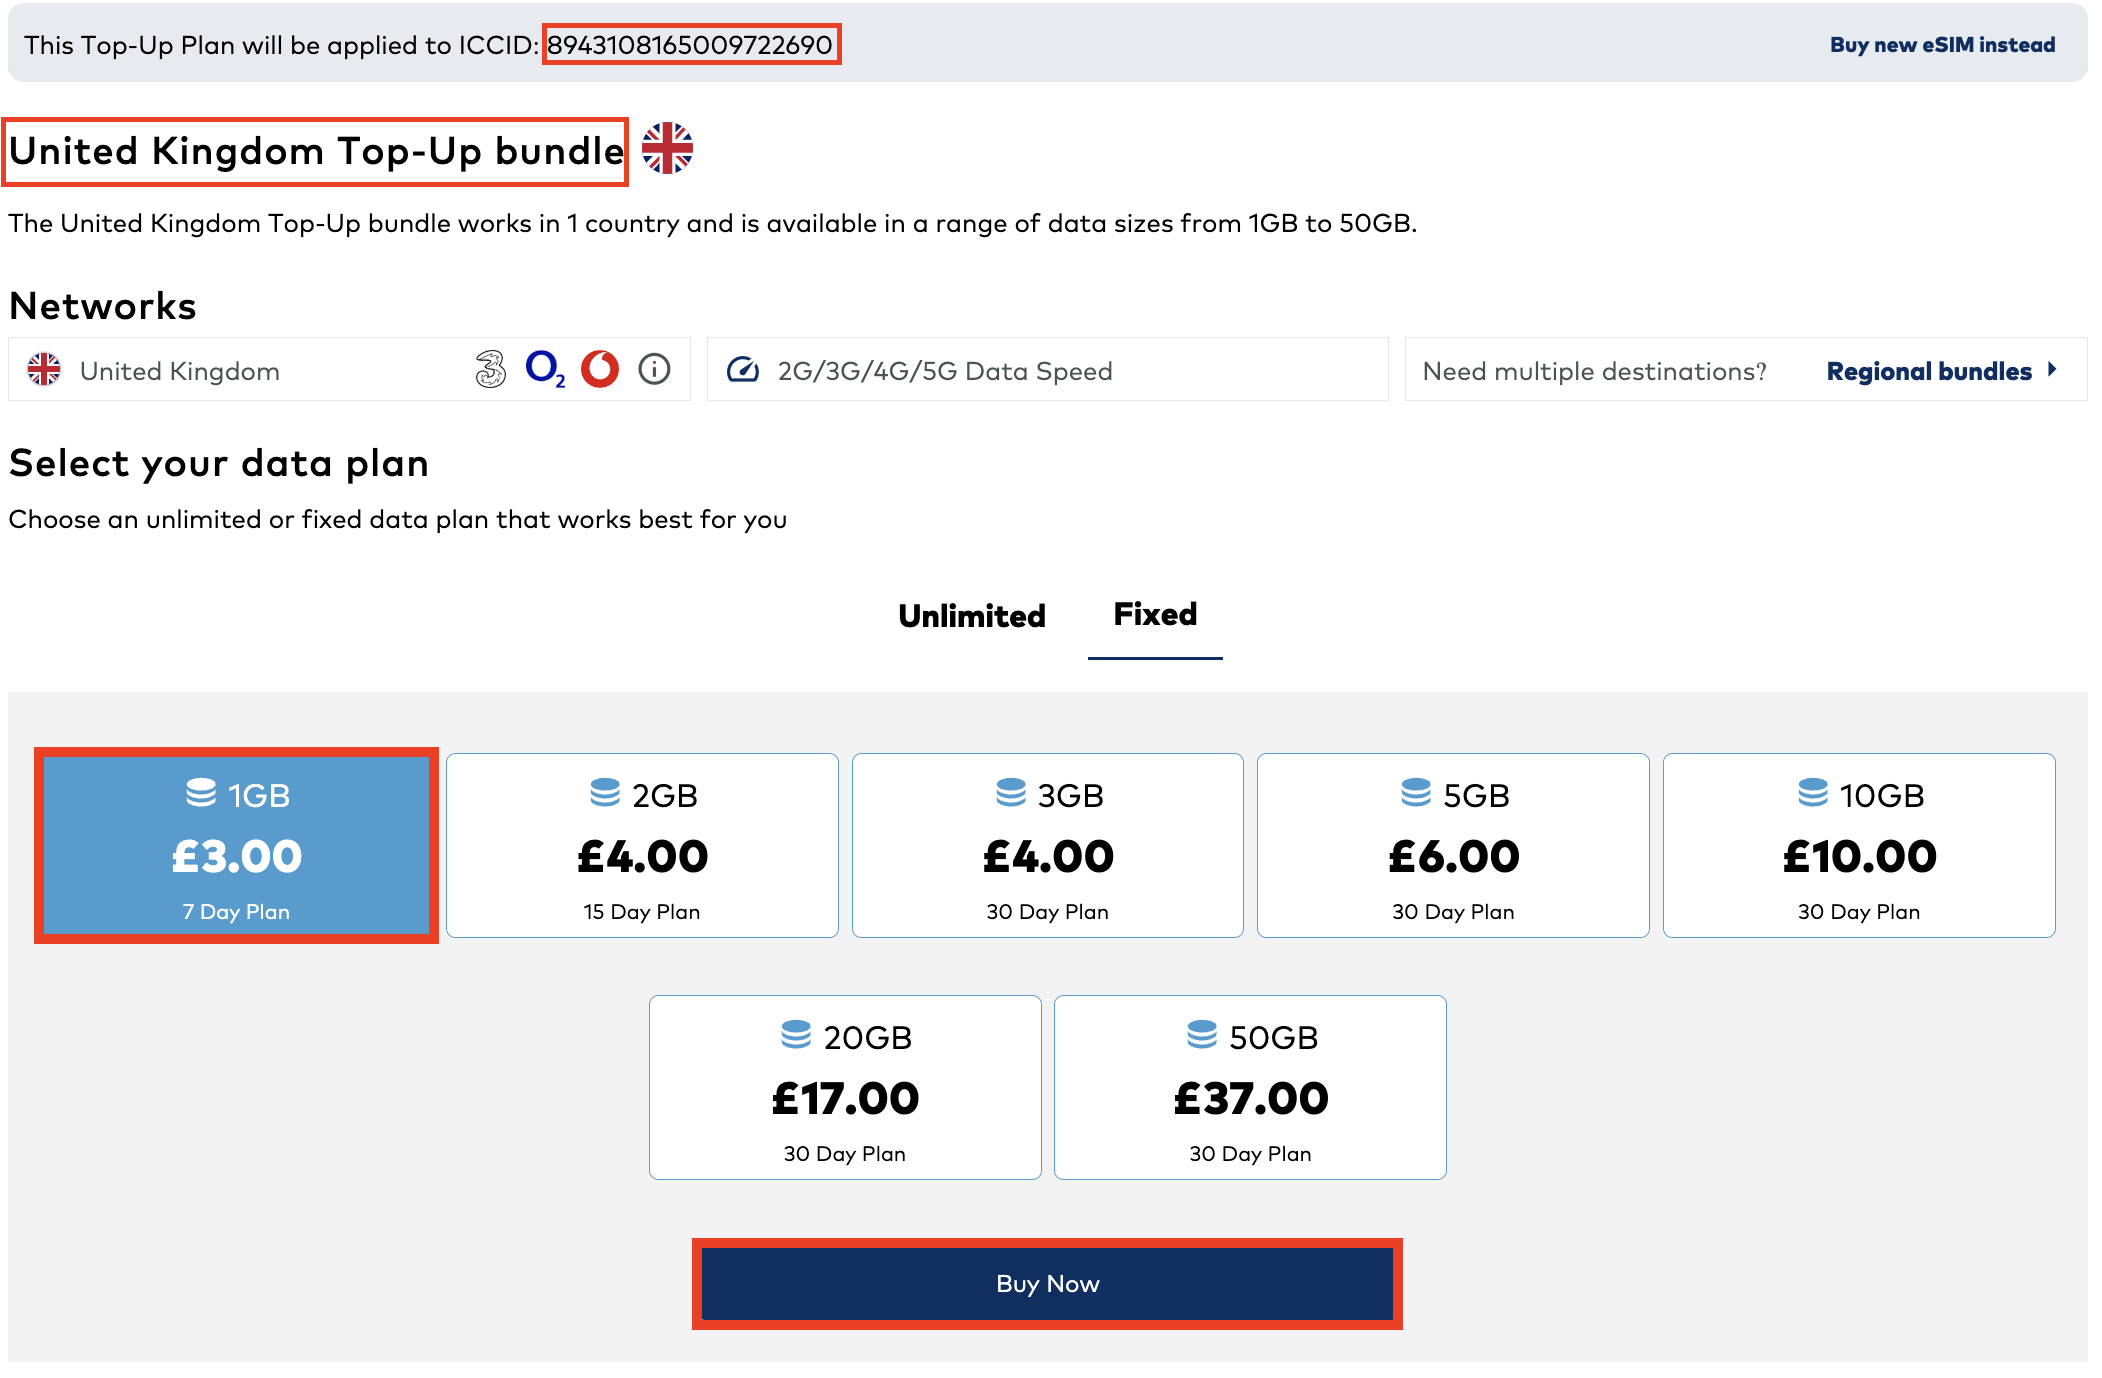Image resolution: width=2102 pixels, height=1378 pixels.
Task: Click the UK flag beside the bundle title
Action: click(x=667, y=149)
